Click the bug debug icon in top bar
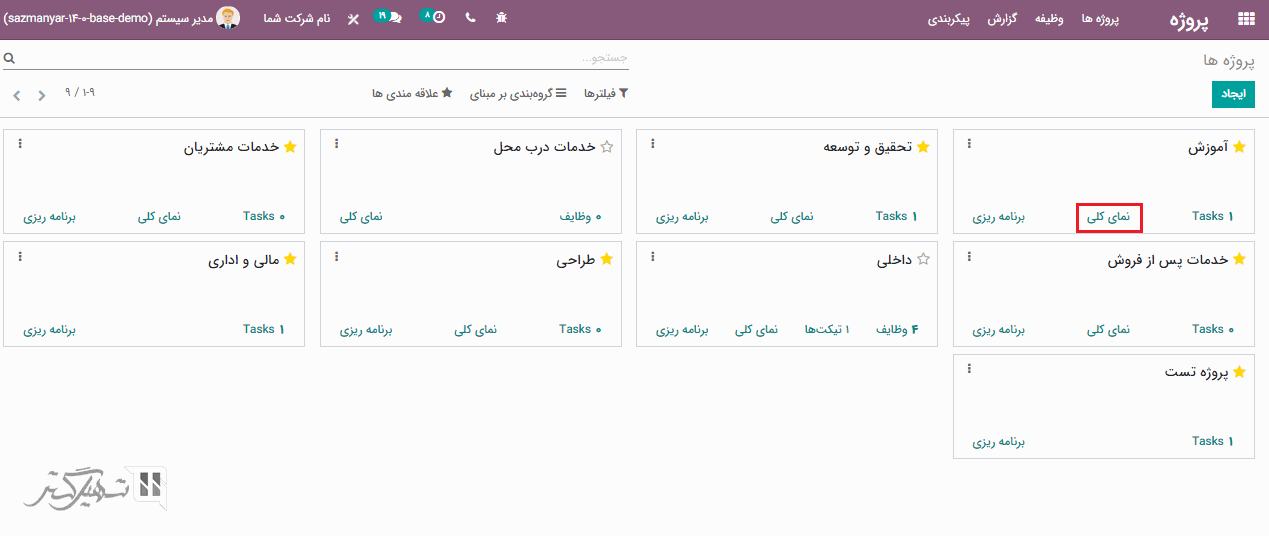This screenshot has height=536, width=1269. pyautogui.click(x=502, y=18)
